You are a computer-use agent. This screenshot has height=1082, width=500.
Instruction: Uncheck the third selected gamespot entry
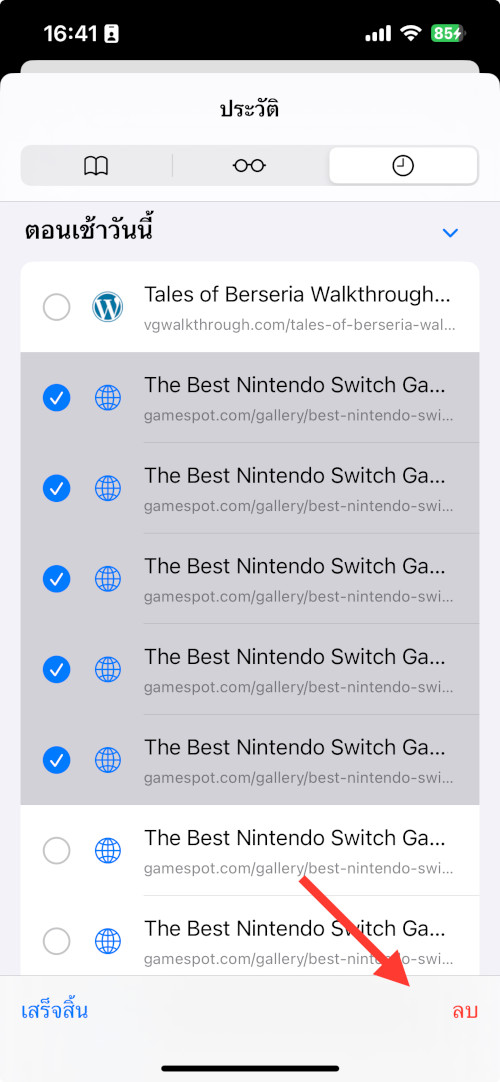click(57, 579)
